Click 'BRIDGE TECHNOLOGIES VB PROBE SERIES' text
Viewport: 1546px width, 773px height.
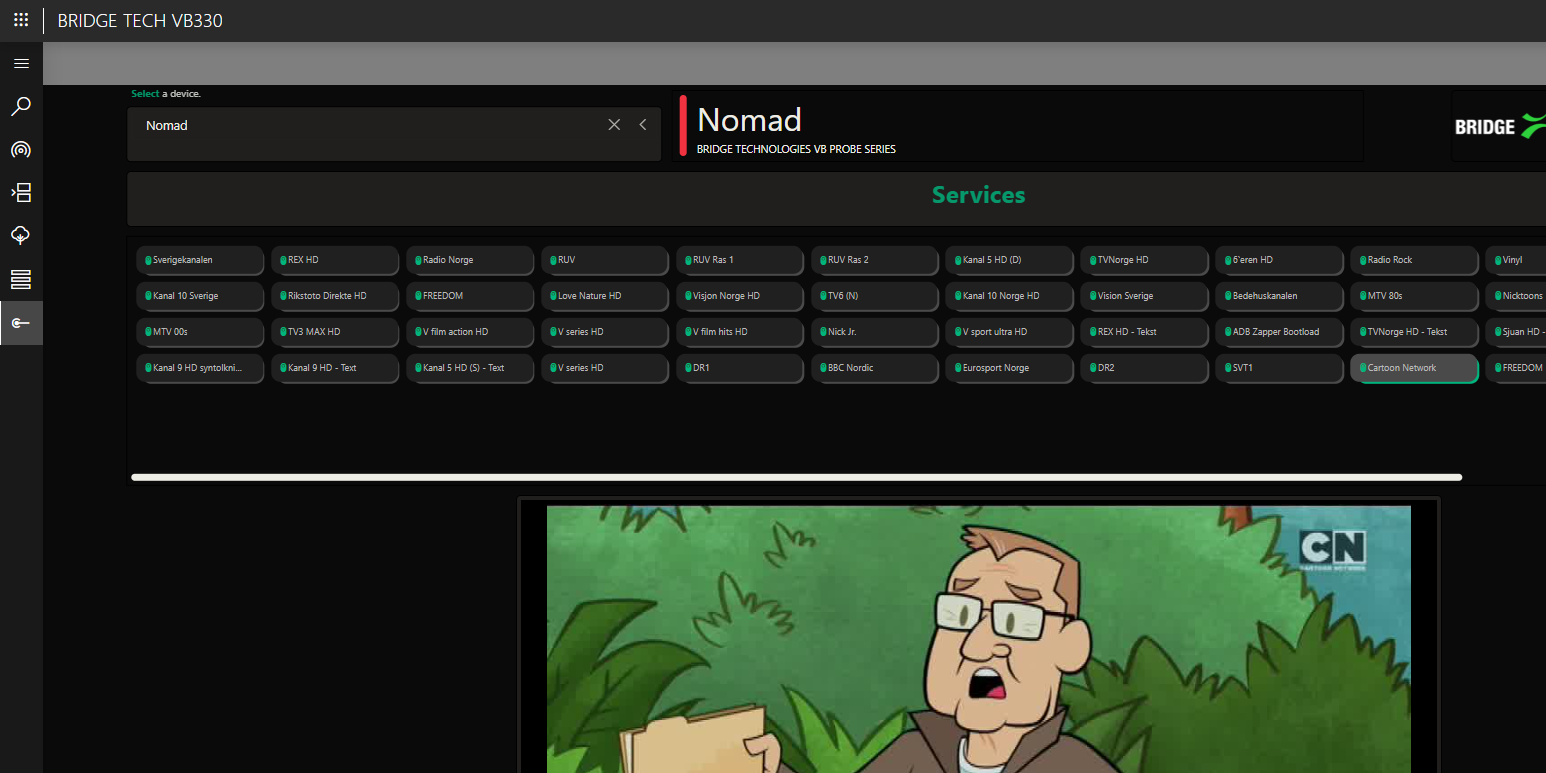coord(796,149)
